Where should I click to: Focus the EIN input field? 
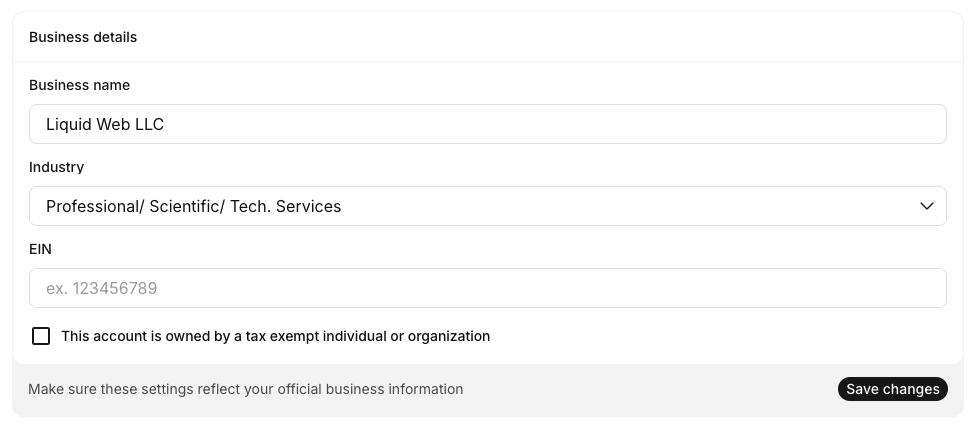coord(487,288)
